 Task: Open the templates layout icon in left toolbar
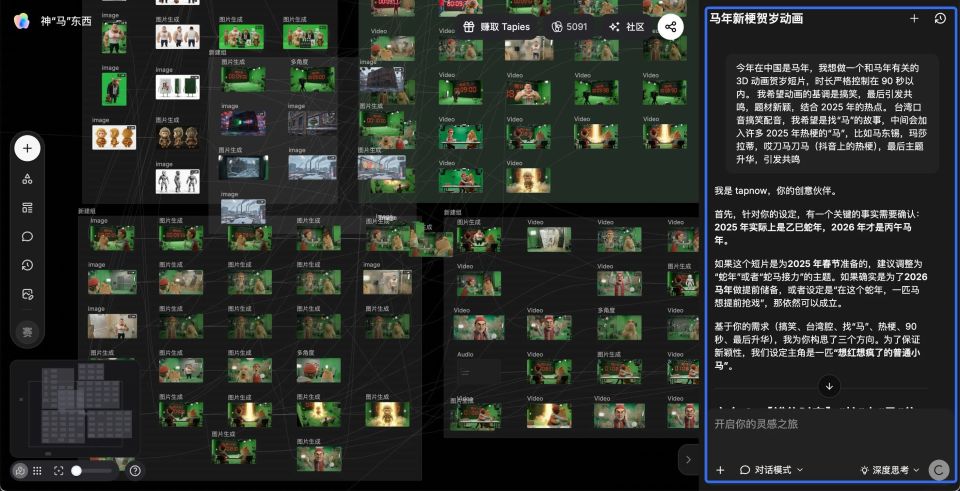coord(28,208)
